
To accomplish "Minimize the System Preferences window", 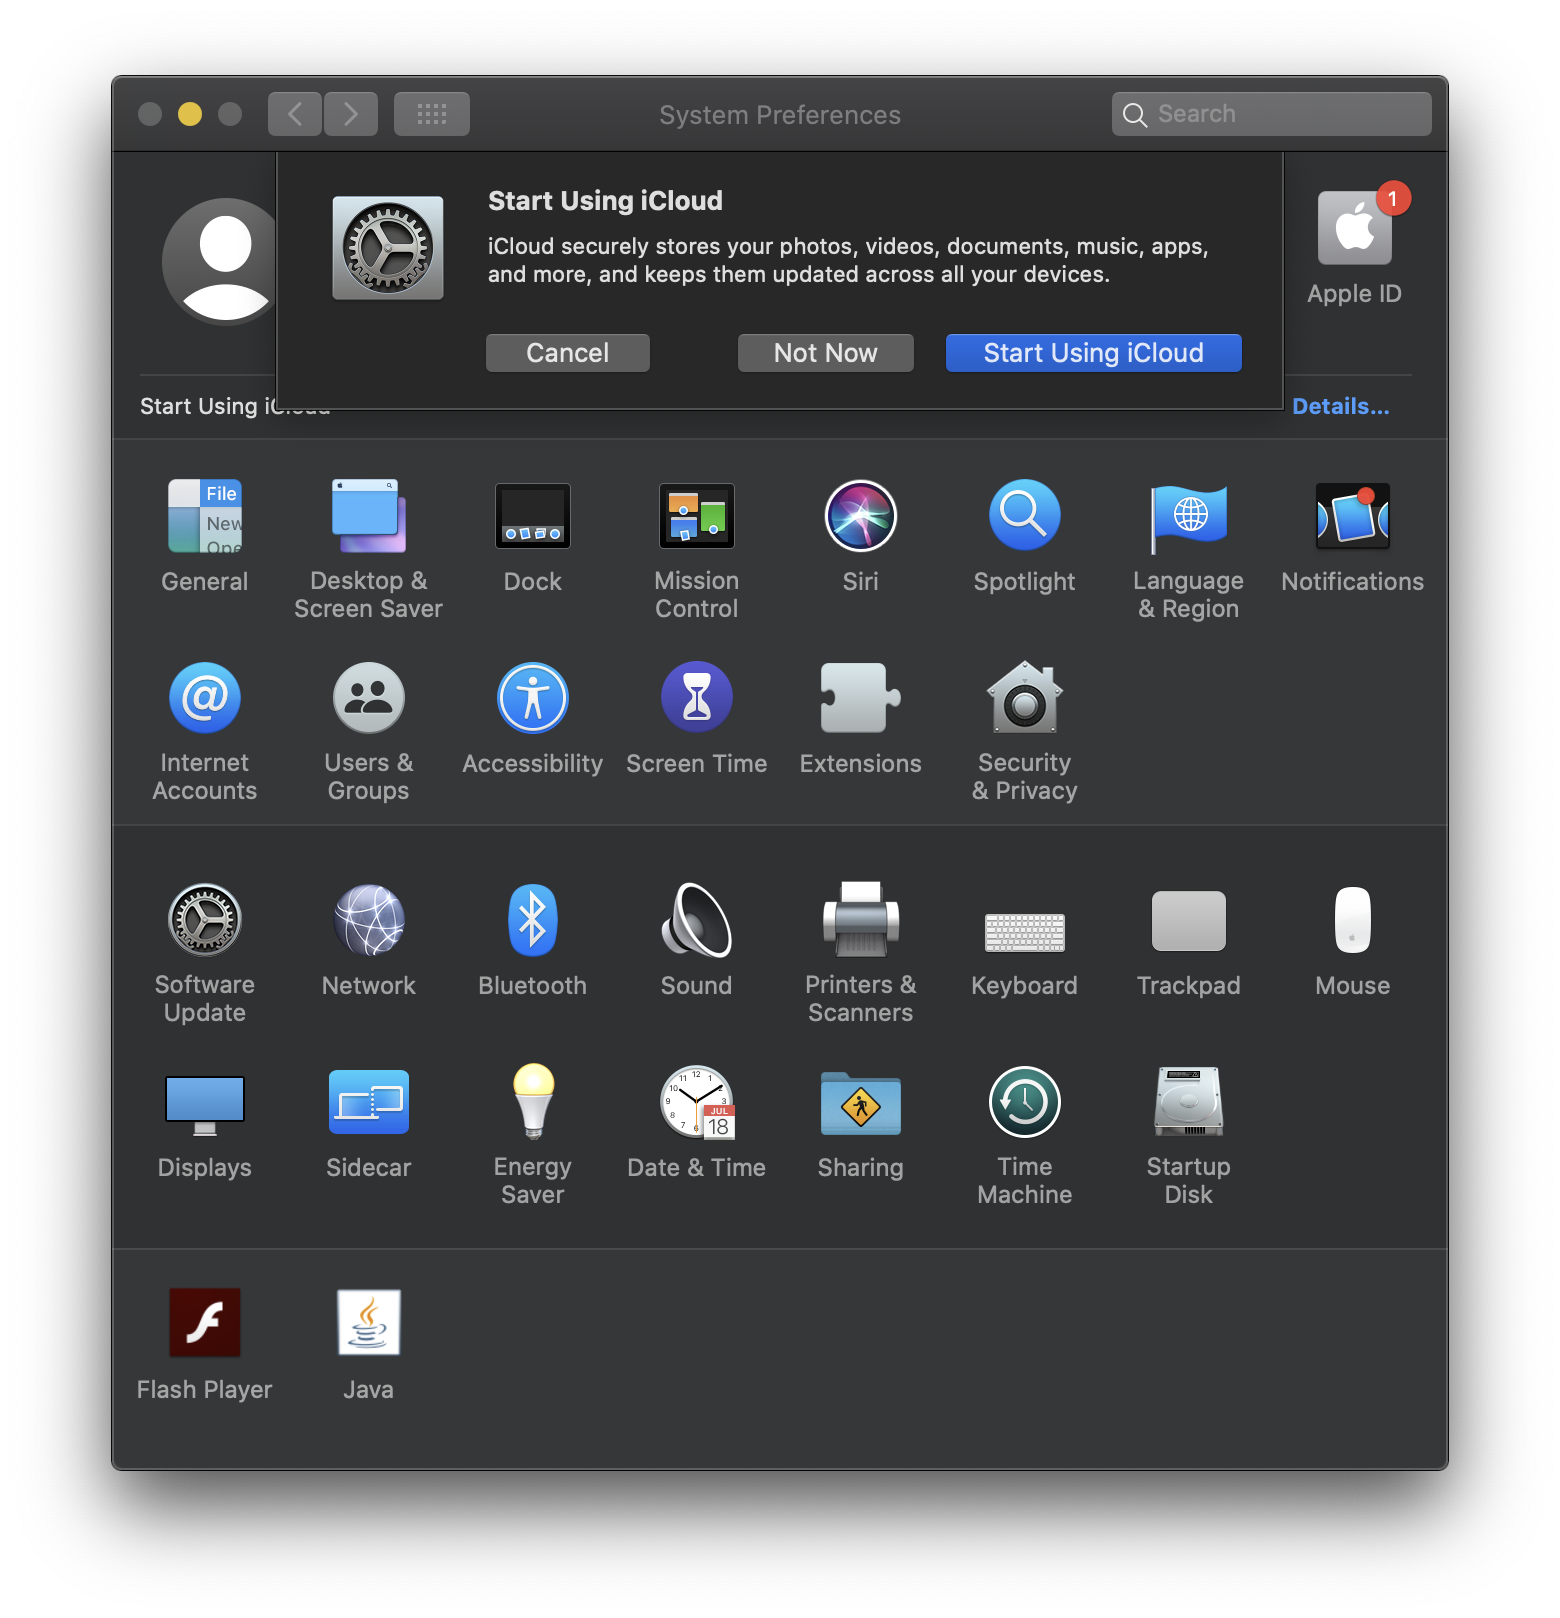I will click(x=190, y=114).
